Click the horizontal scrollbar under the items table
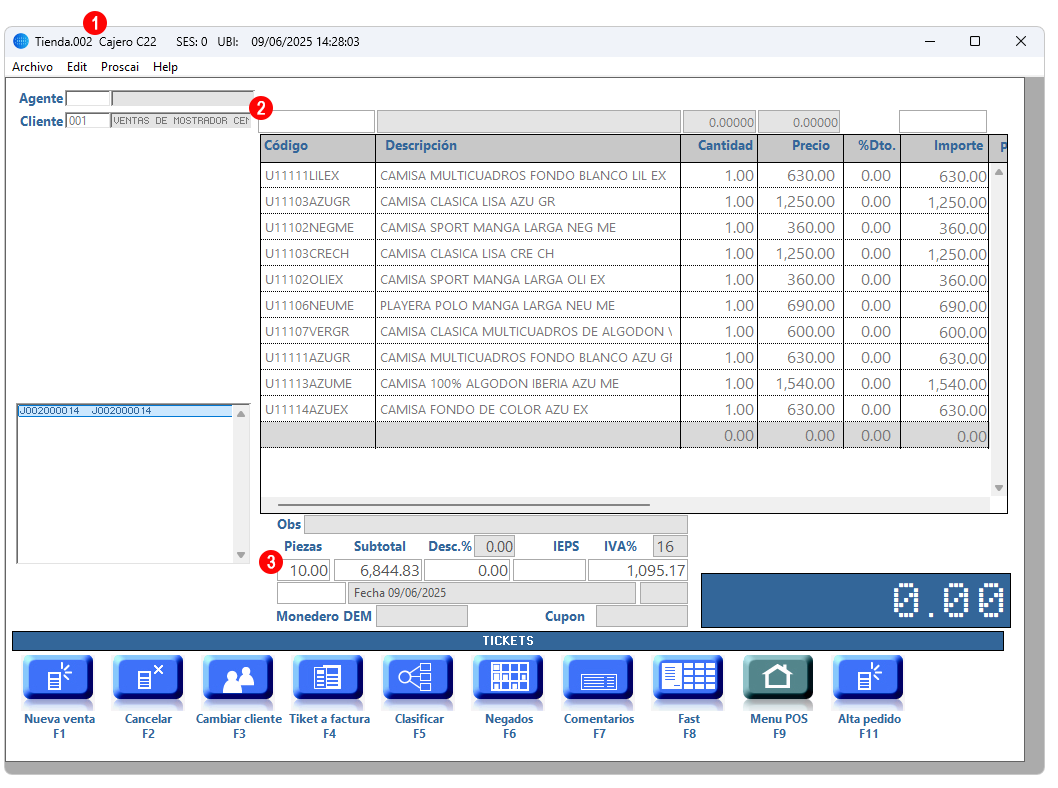This screenshot has width=1058, height=788. point(464,505)
